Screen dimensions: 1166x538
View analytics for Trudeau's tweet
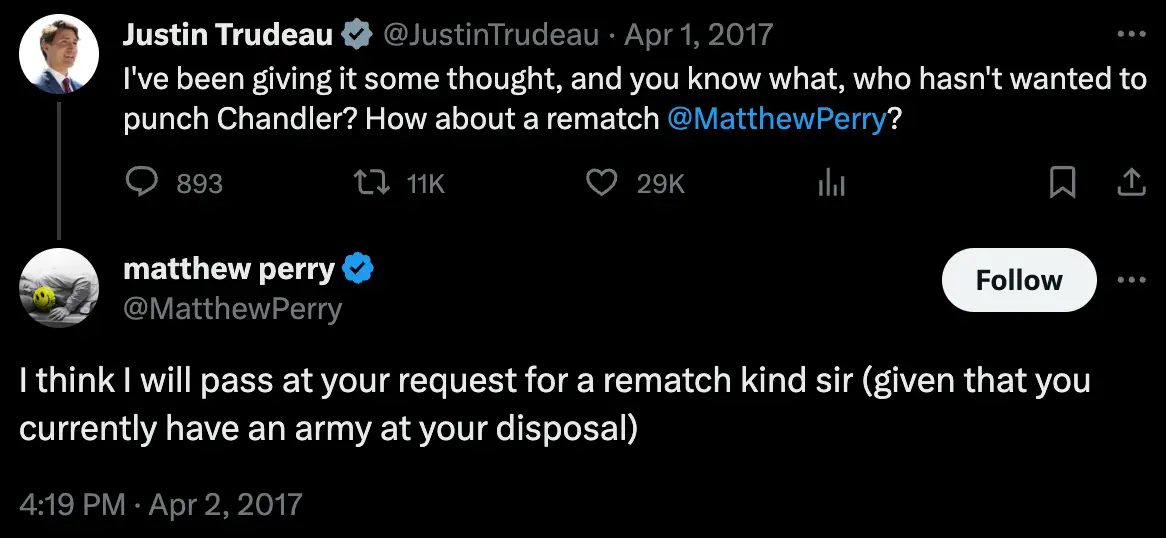[x=831, y=183]
